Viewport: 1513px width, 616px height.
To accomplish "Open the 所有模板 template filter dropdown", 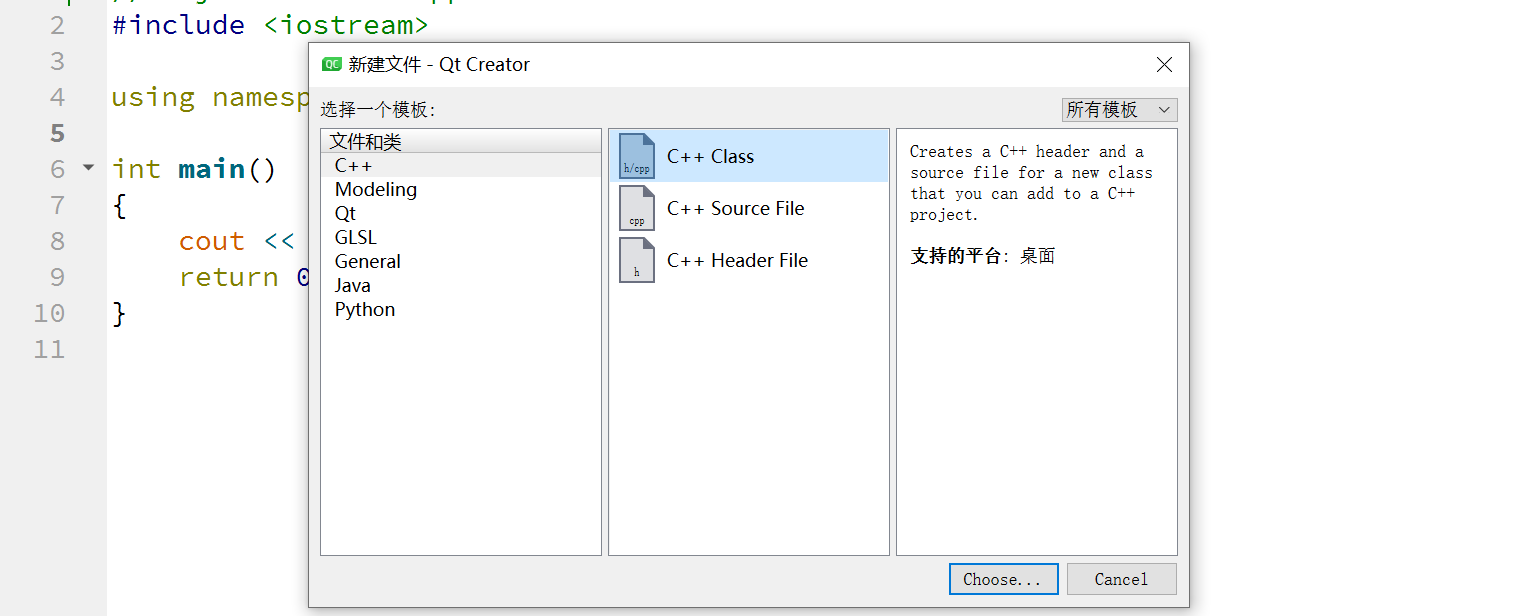I will click(1119, 110).
